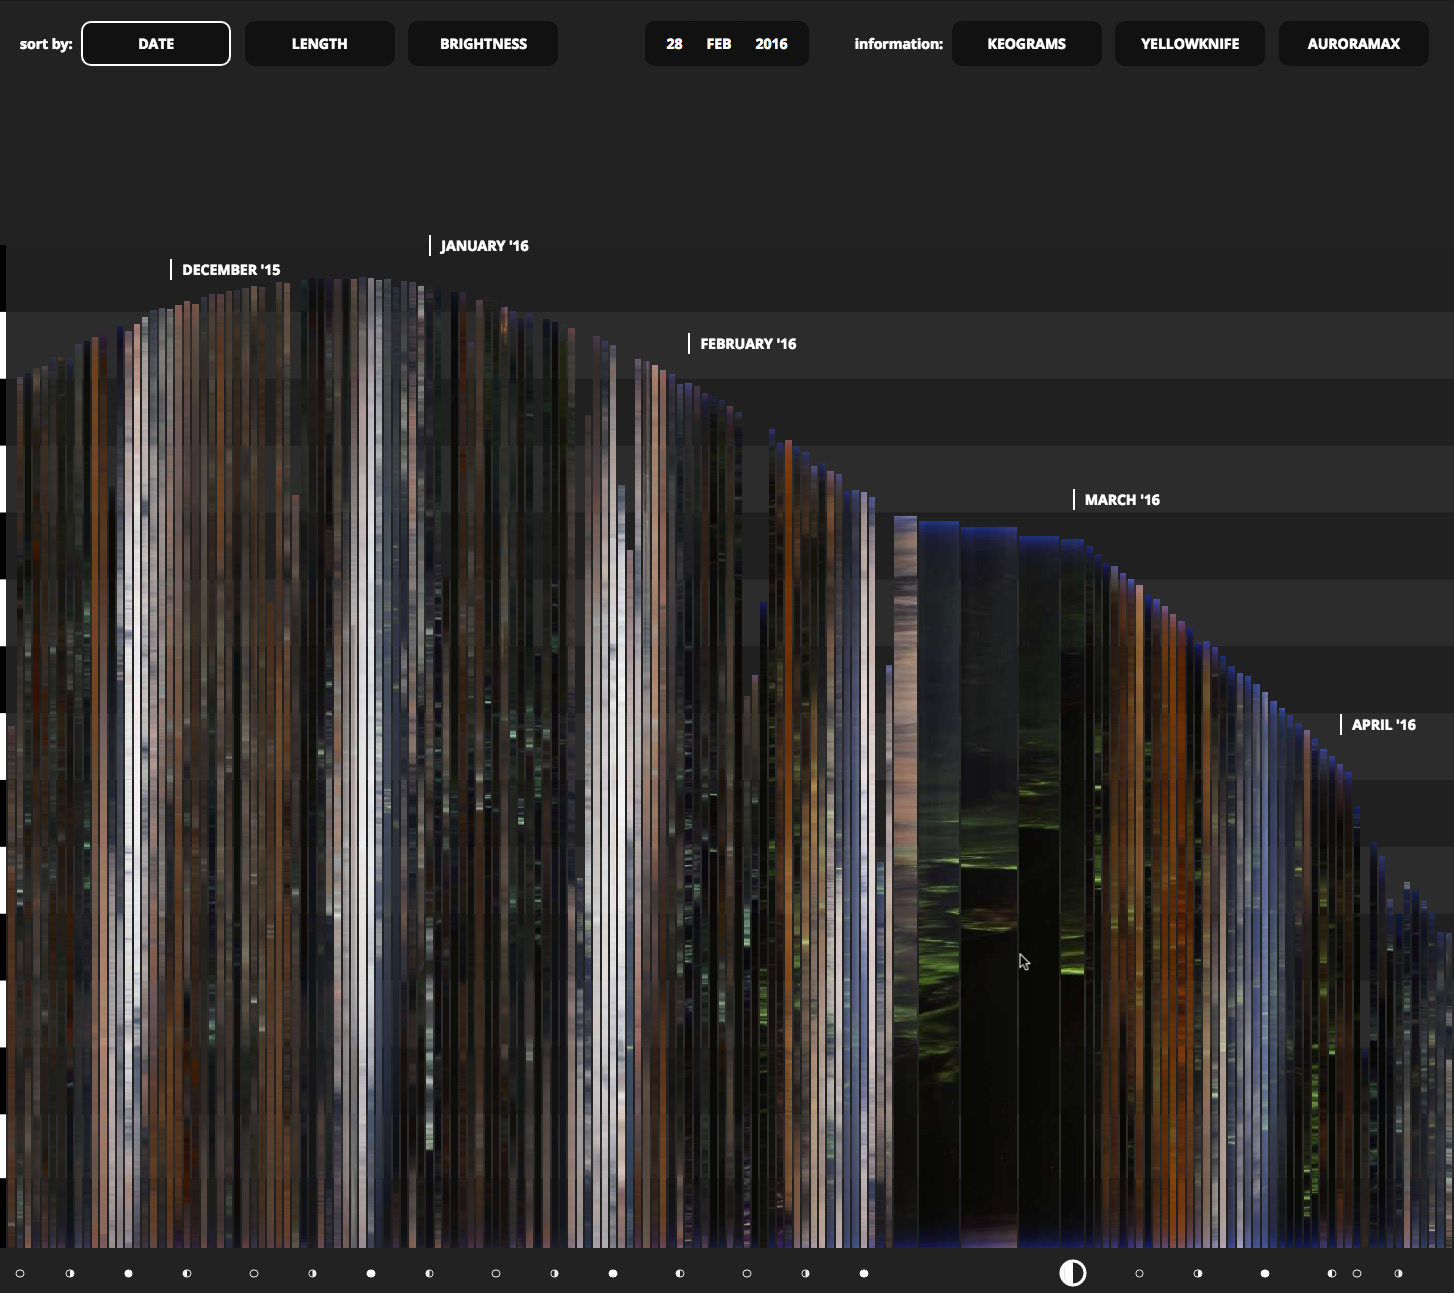Open the YELLOWKNIFE information tab

[x=1190, y=44]
